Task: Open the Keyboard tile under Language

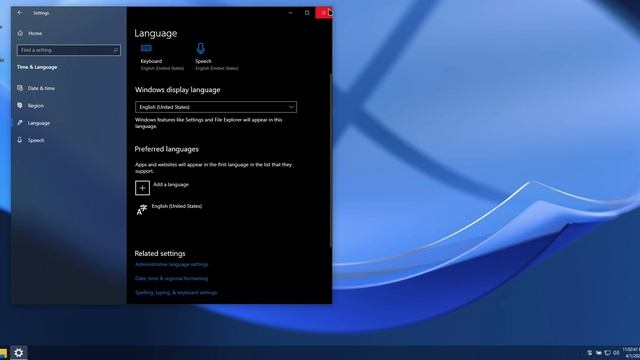Action: tap(162, 57)
